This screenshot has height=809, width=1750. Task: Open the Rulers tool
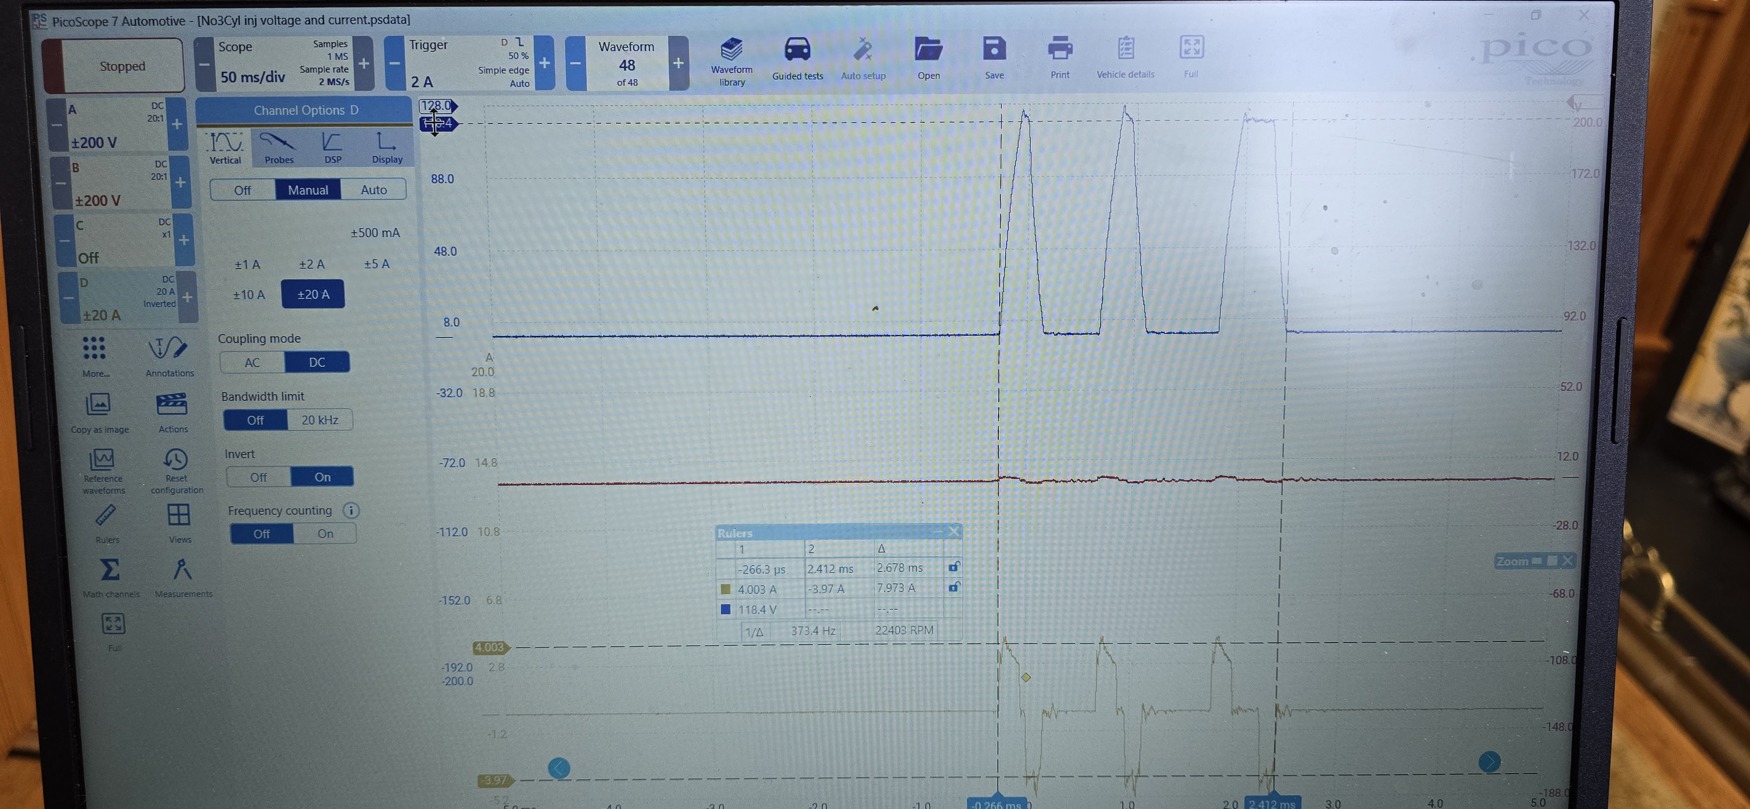coord(106,523)
